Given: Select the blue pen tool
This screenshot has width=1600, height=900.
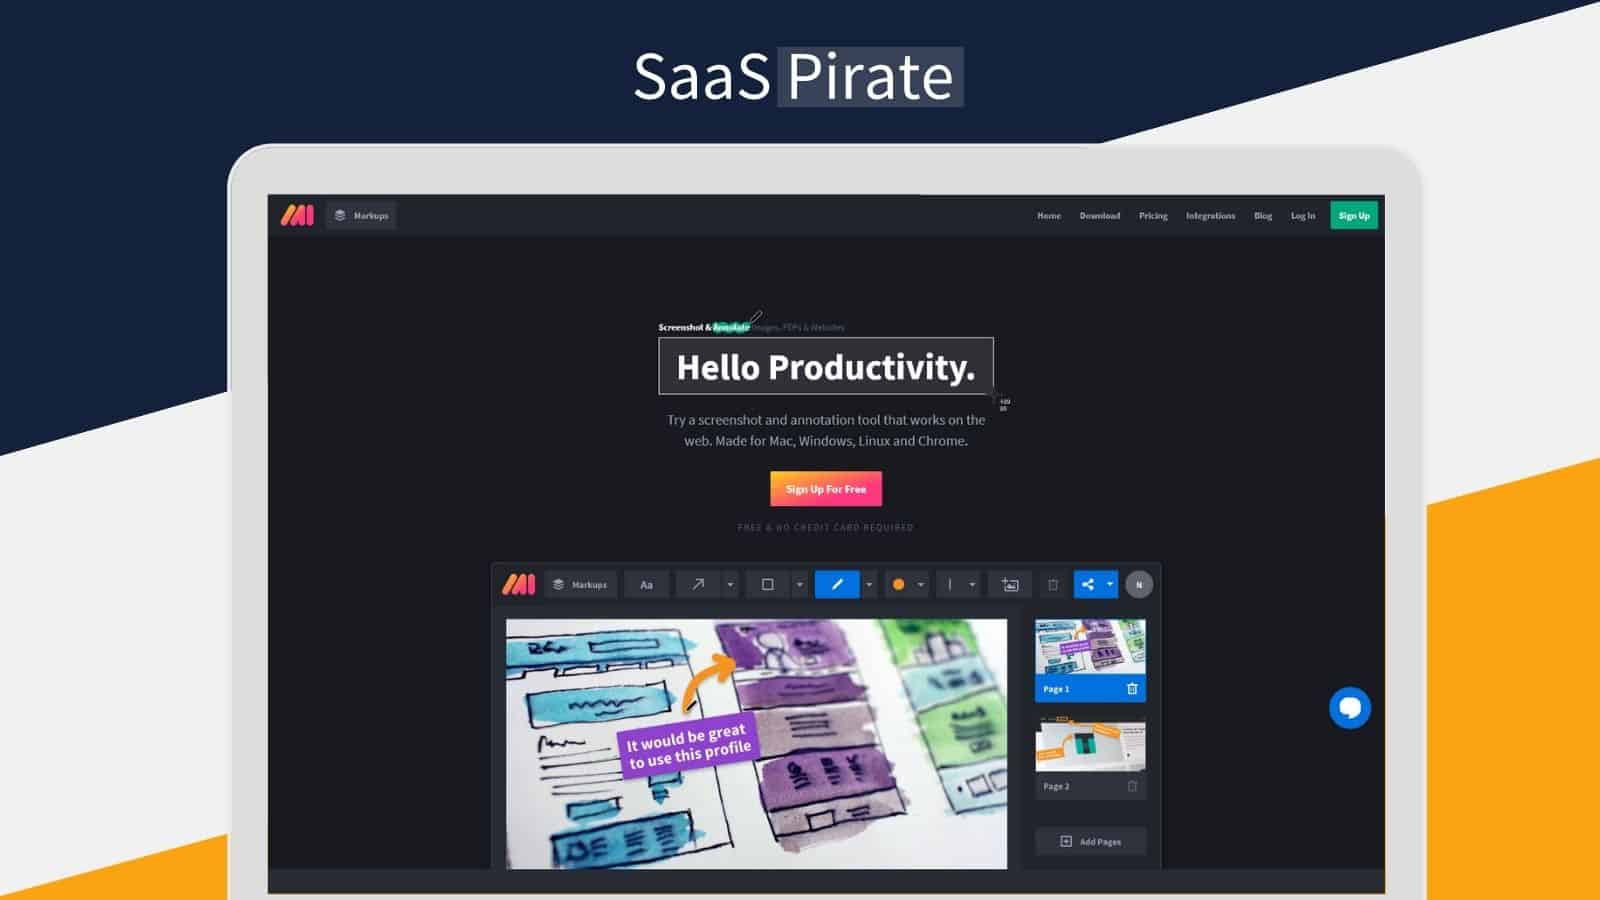Looking at the screenshot, I should (x=837, y=584).
